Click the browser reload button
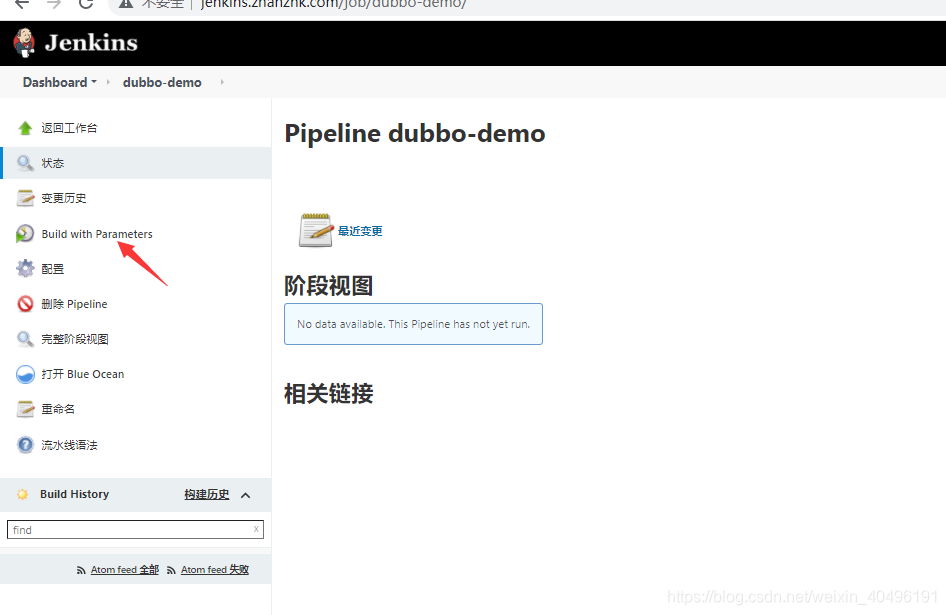946x615 pixels. (x=86, y=4)
